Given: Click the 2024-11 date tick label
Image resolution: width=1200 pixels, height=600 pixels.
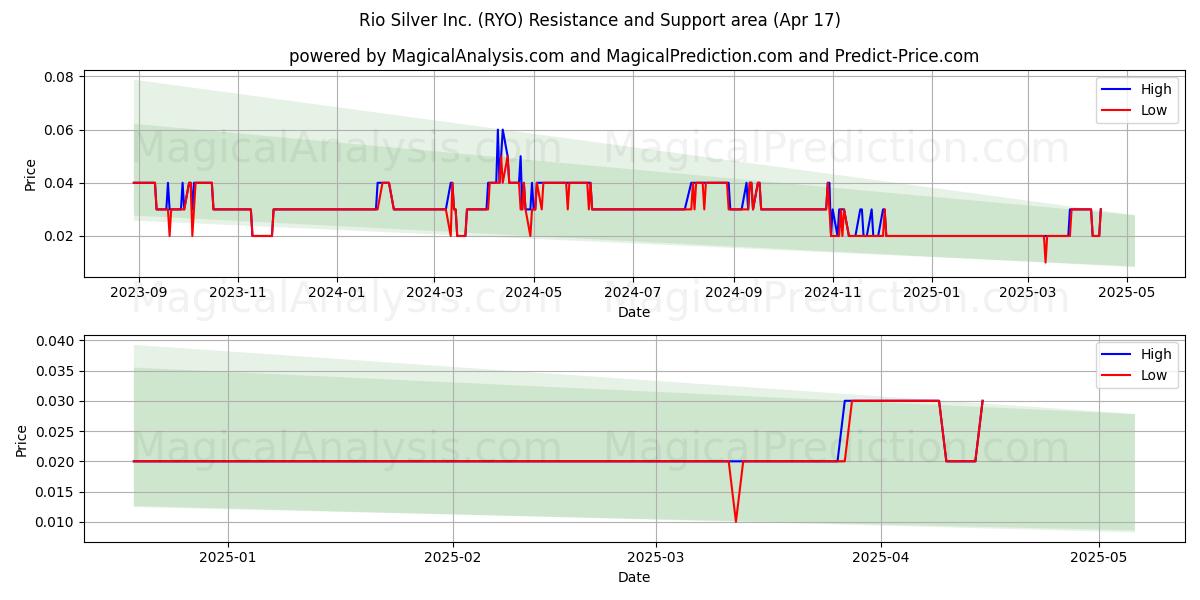Looking at the screenshot, I should 832,293.
